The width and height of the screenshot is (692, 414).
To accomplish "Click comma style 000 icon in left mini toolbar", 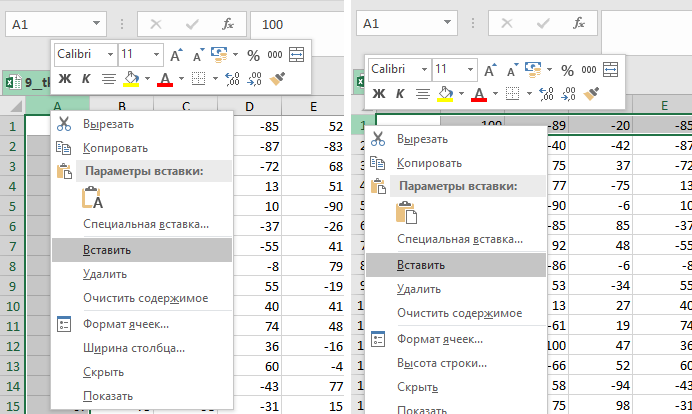I will pyautogui.click(x=274, y=54).
